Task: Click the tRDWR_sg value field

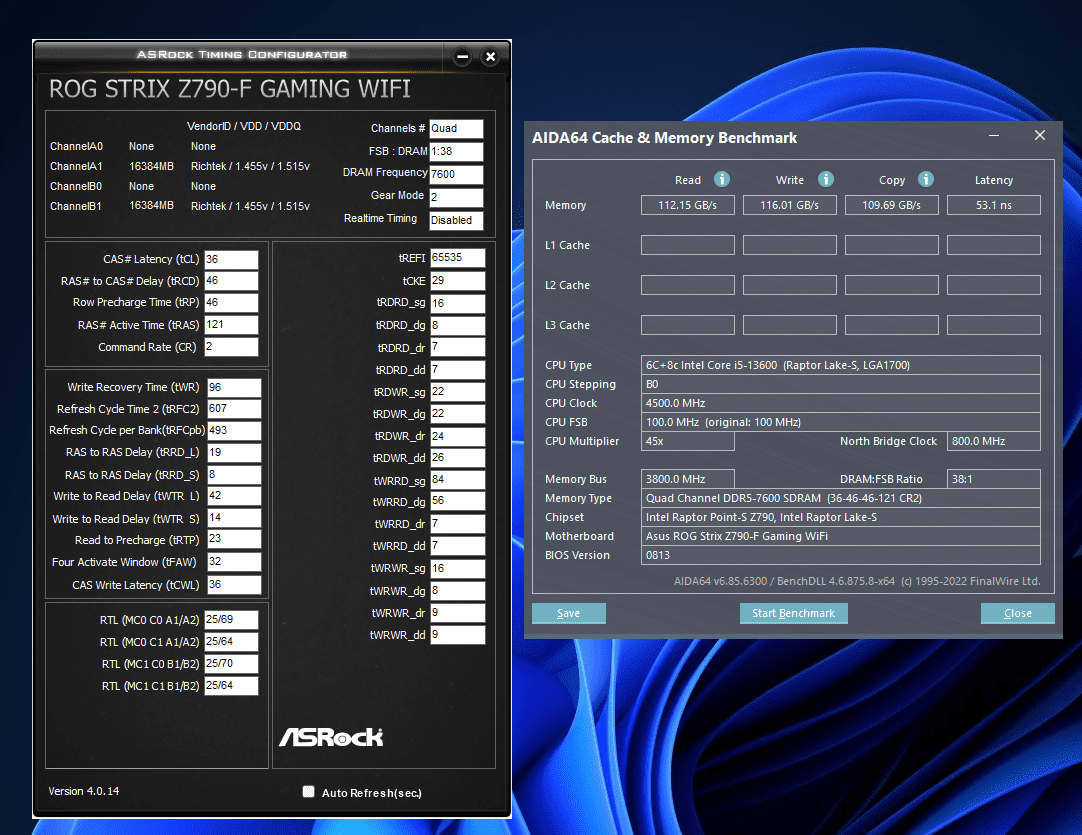Action: pyautogui.click(x=458, y=392)
